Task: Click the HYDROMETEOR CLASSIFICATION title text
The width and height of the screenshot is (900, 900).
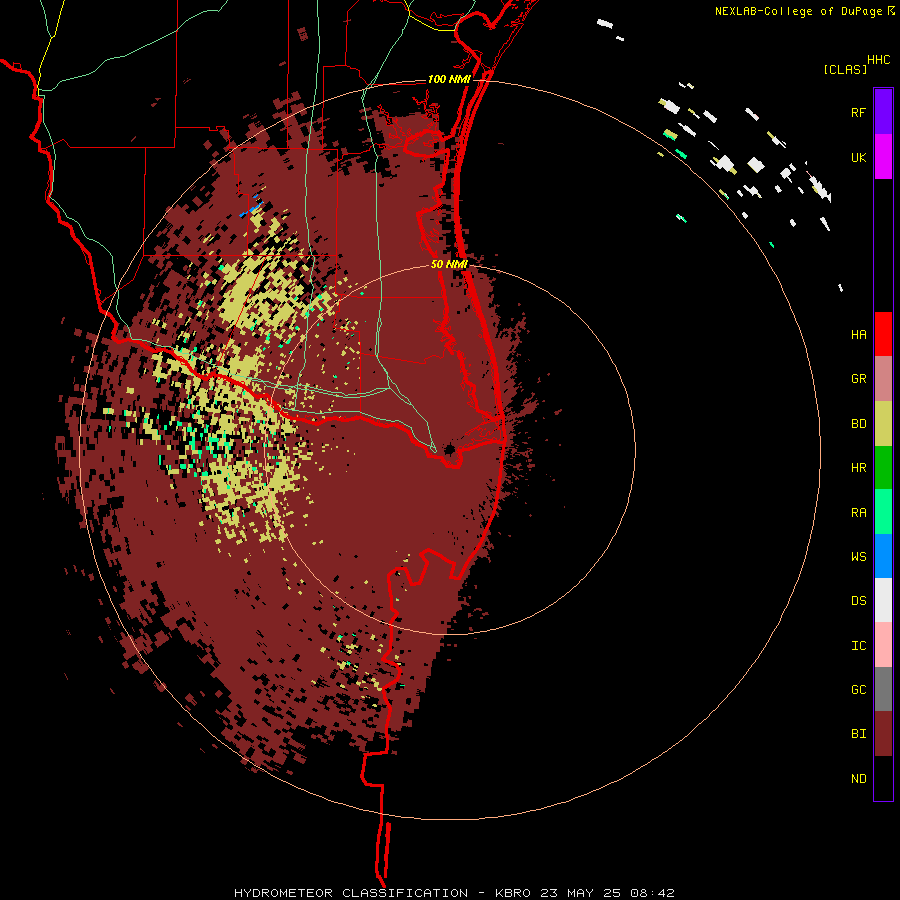Action: [351, 893]
